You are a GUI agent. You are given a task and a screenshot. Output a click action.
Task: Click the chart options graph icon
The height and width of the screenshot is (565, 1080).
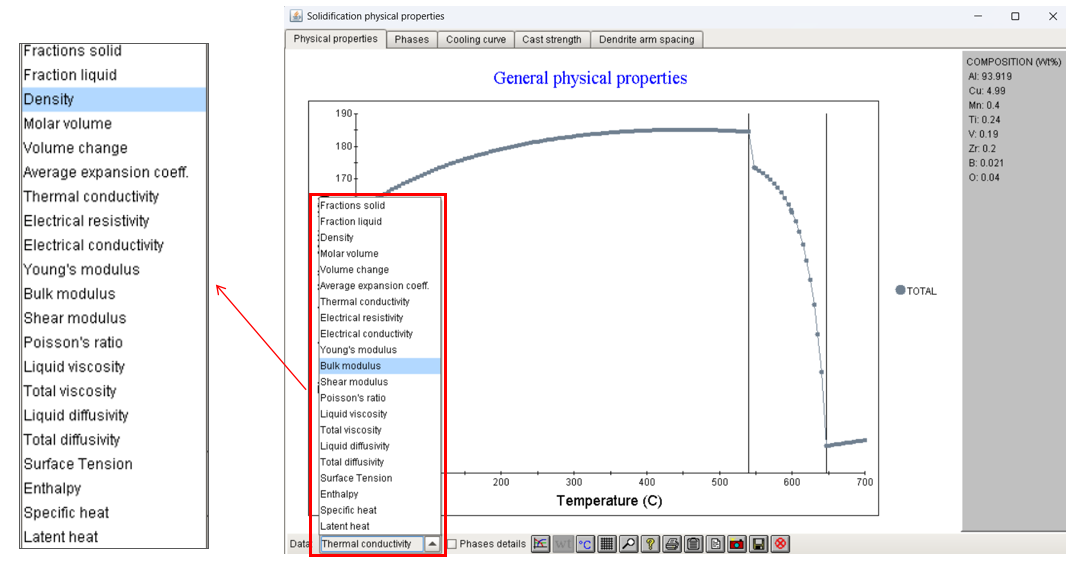click(x=541, y=544)
